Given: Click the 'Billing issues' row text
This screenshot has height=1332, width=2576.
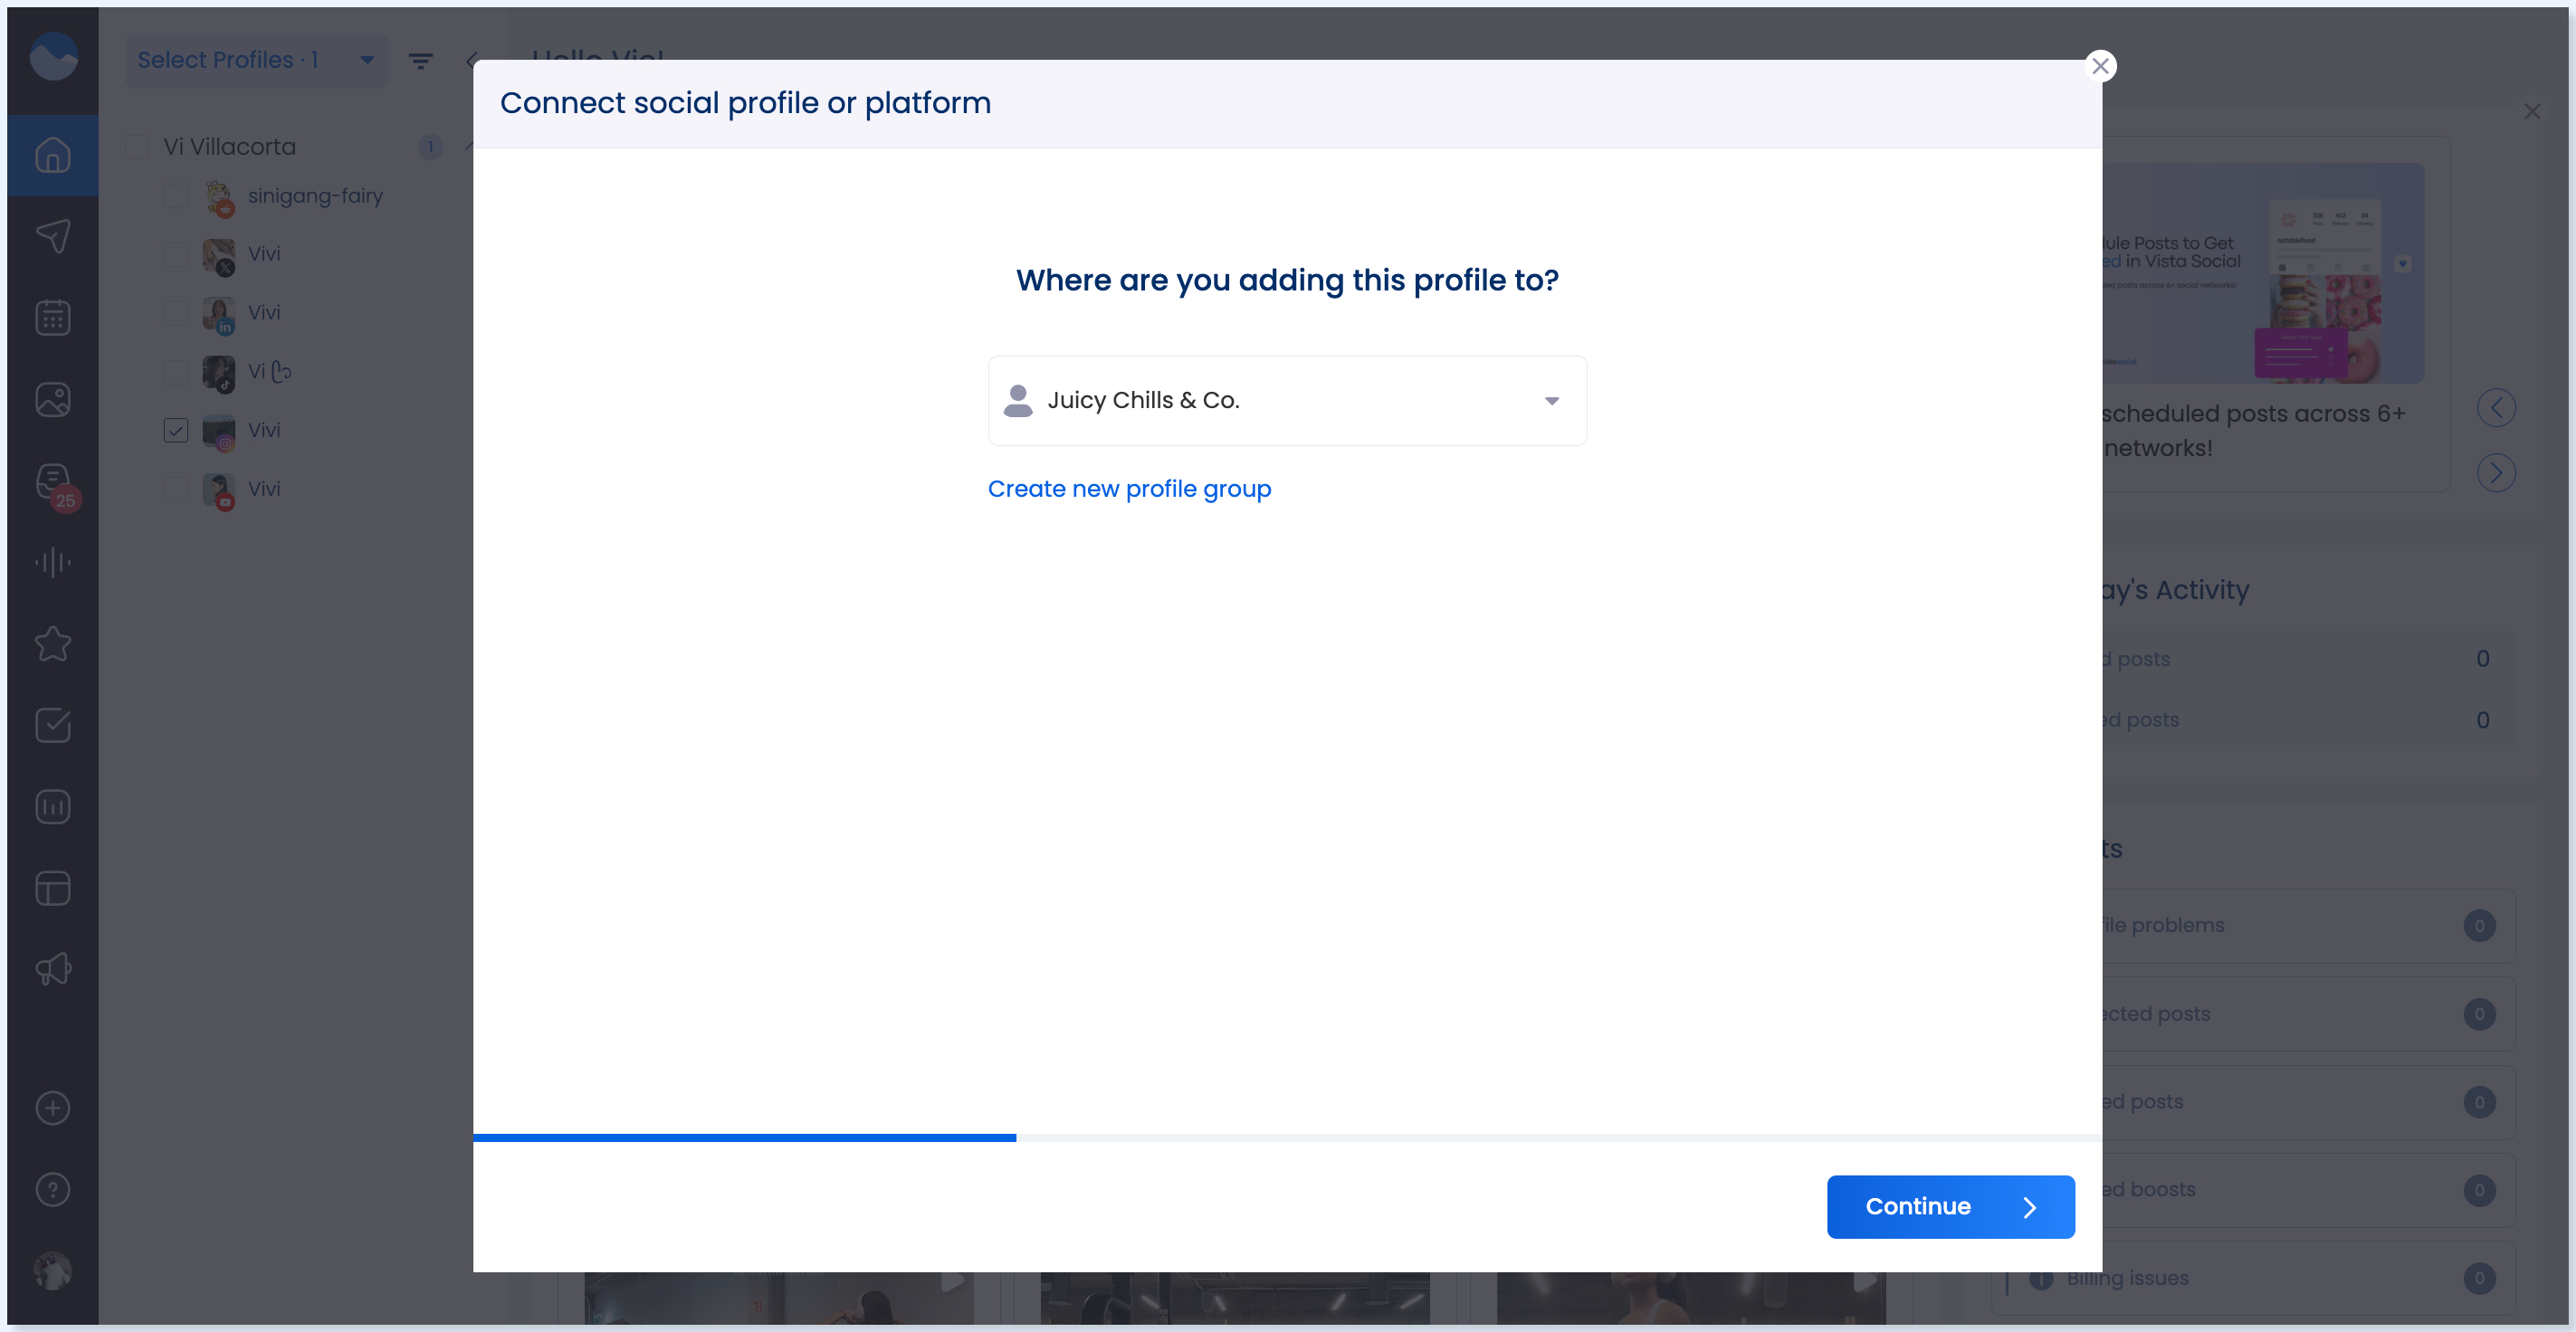Looking at the screenshot, I should 2127,1277.
